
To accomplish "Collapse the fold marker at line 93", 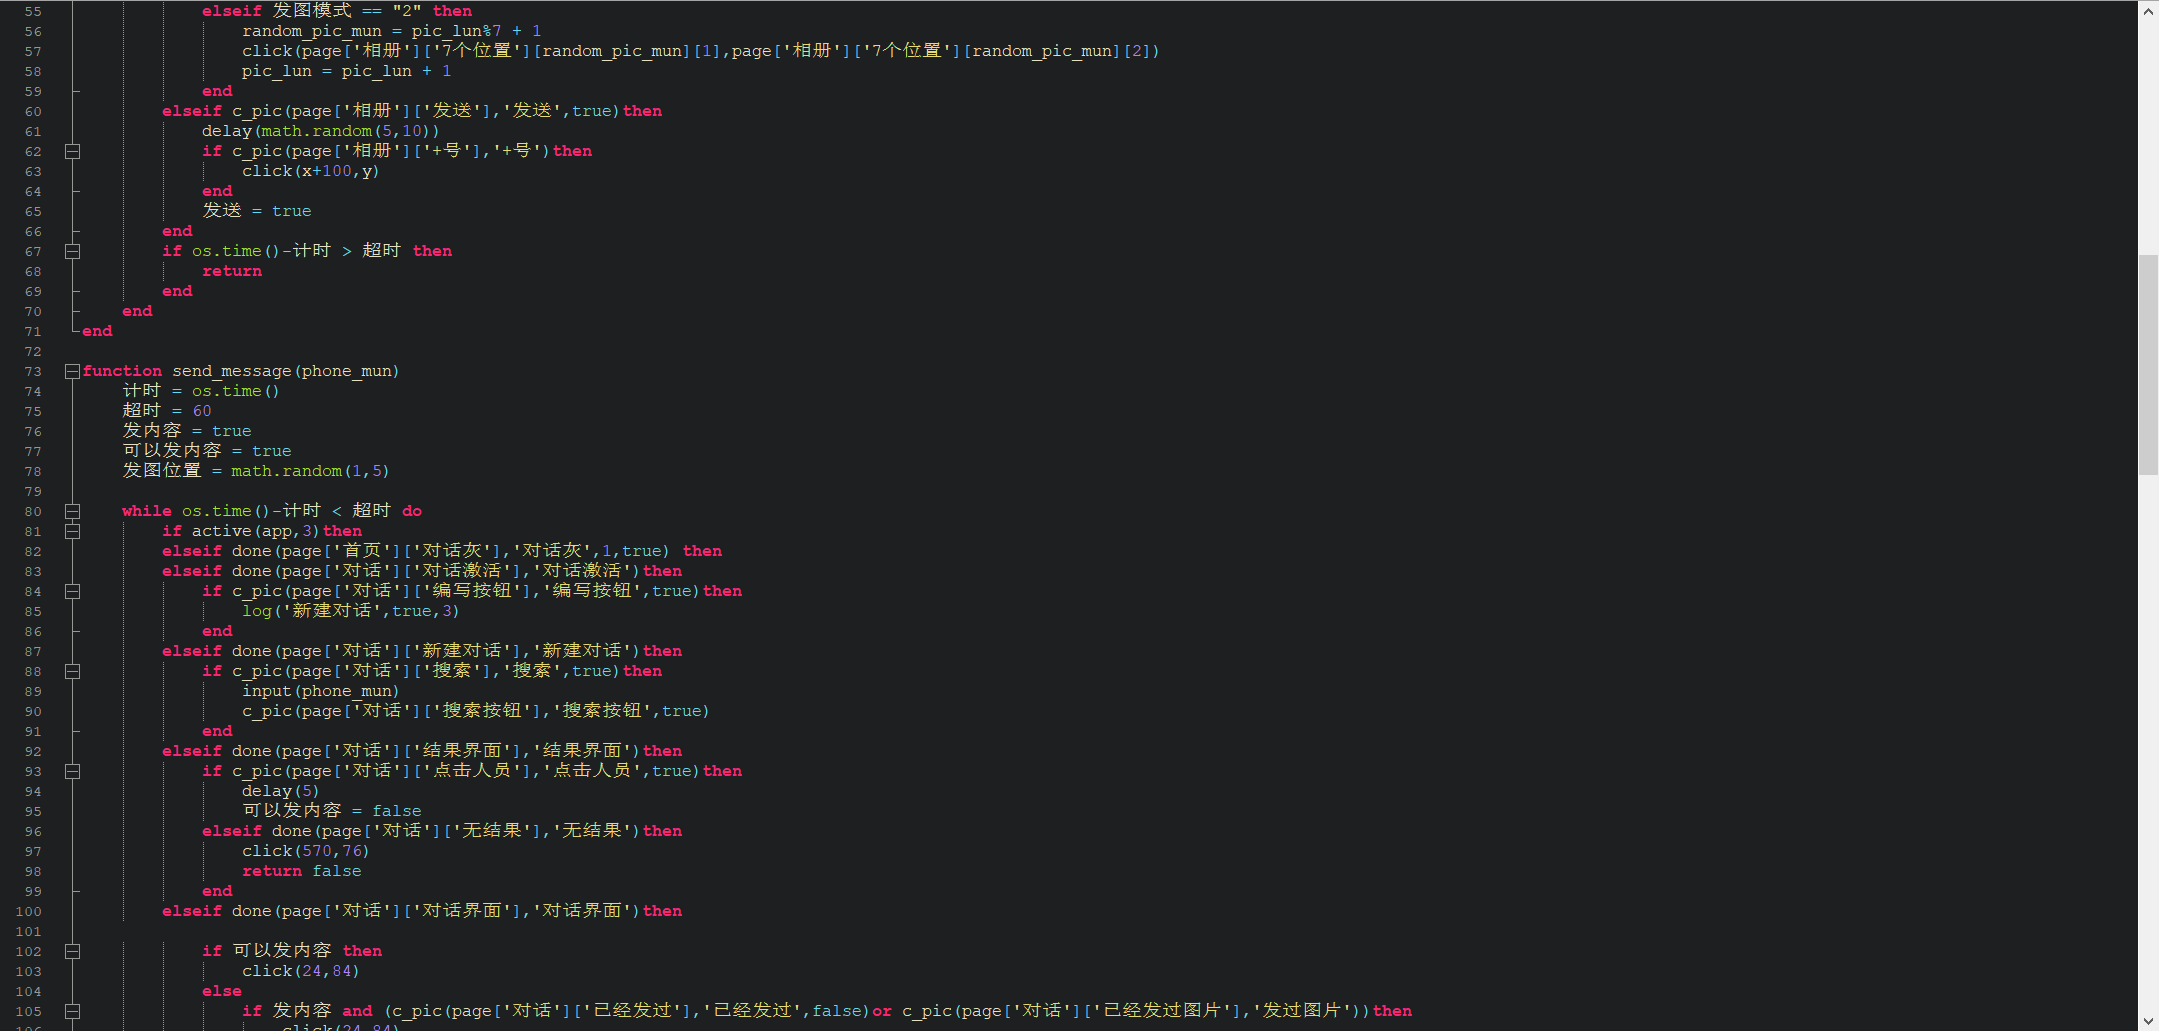I will 72,771.
